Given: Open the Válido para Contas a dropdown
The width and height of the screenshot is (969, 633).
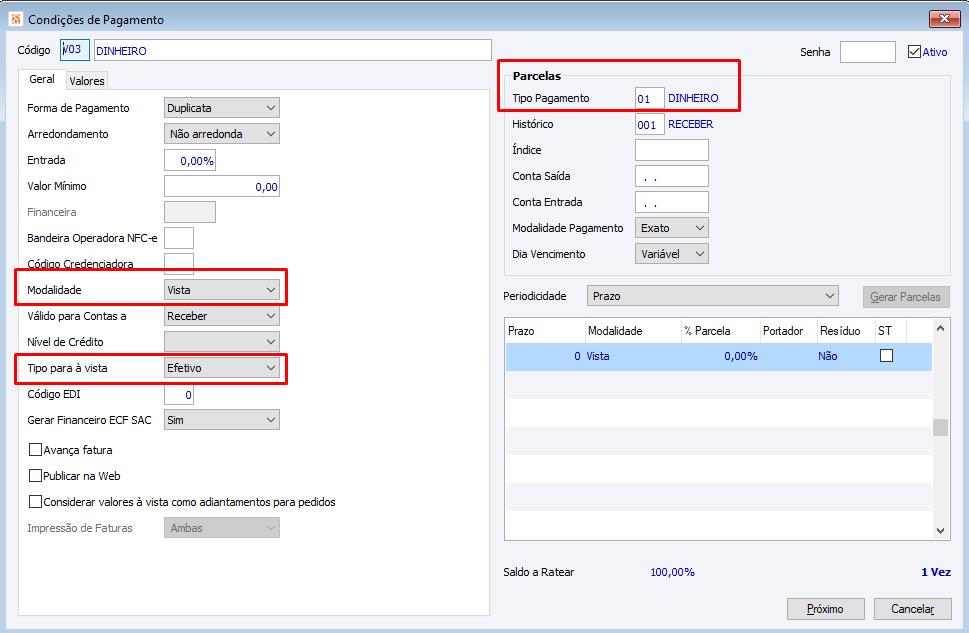Looking at the screenshot, I should point(222,316).
